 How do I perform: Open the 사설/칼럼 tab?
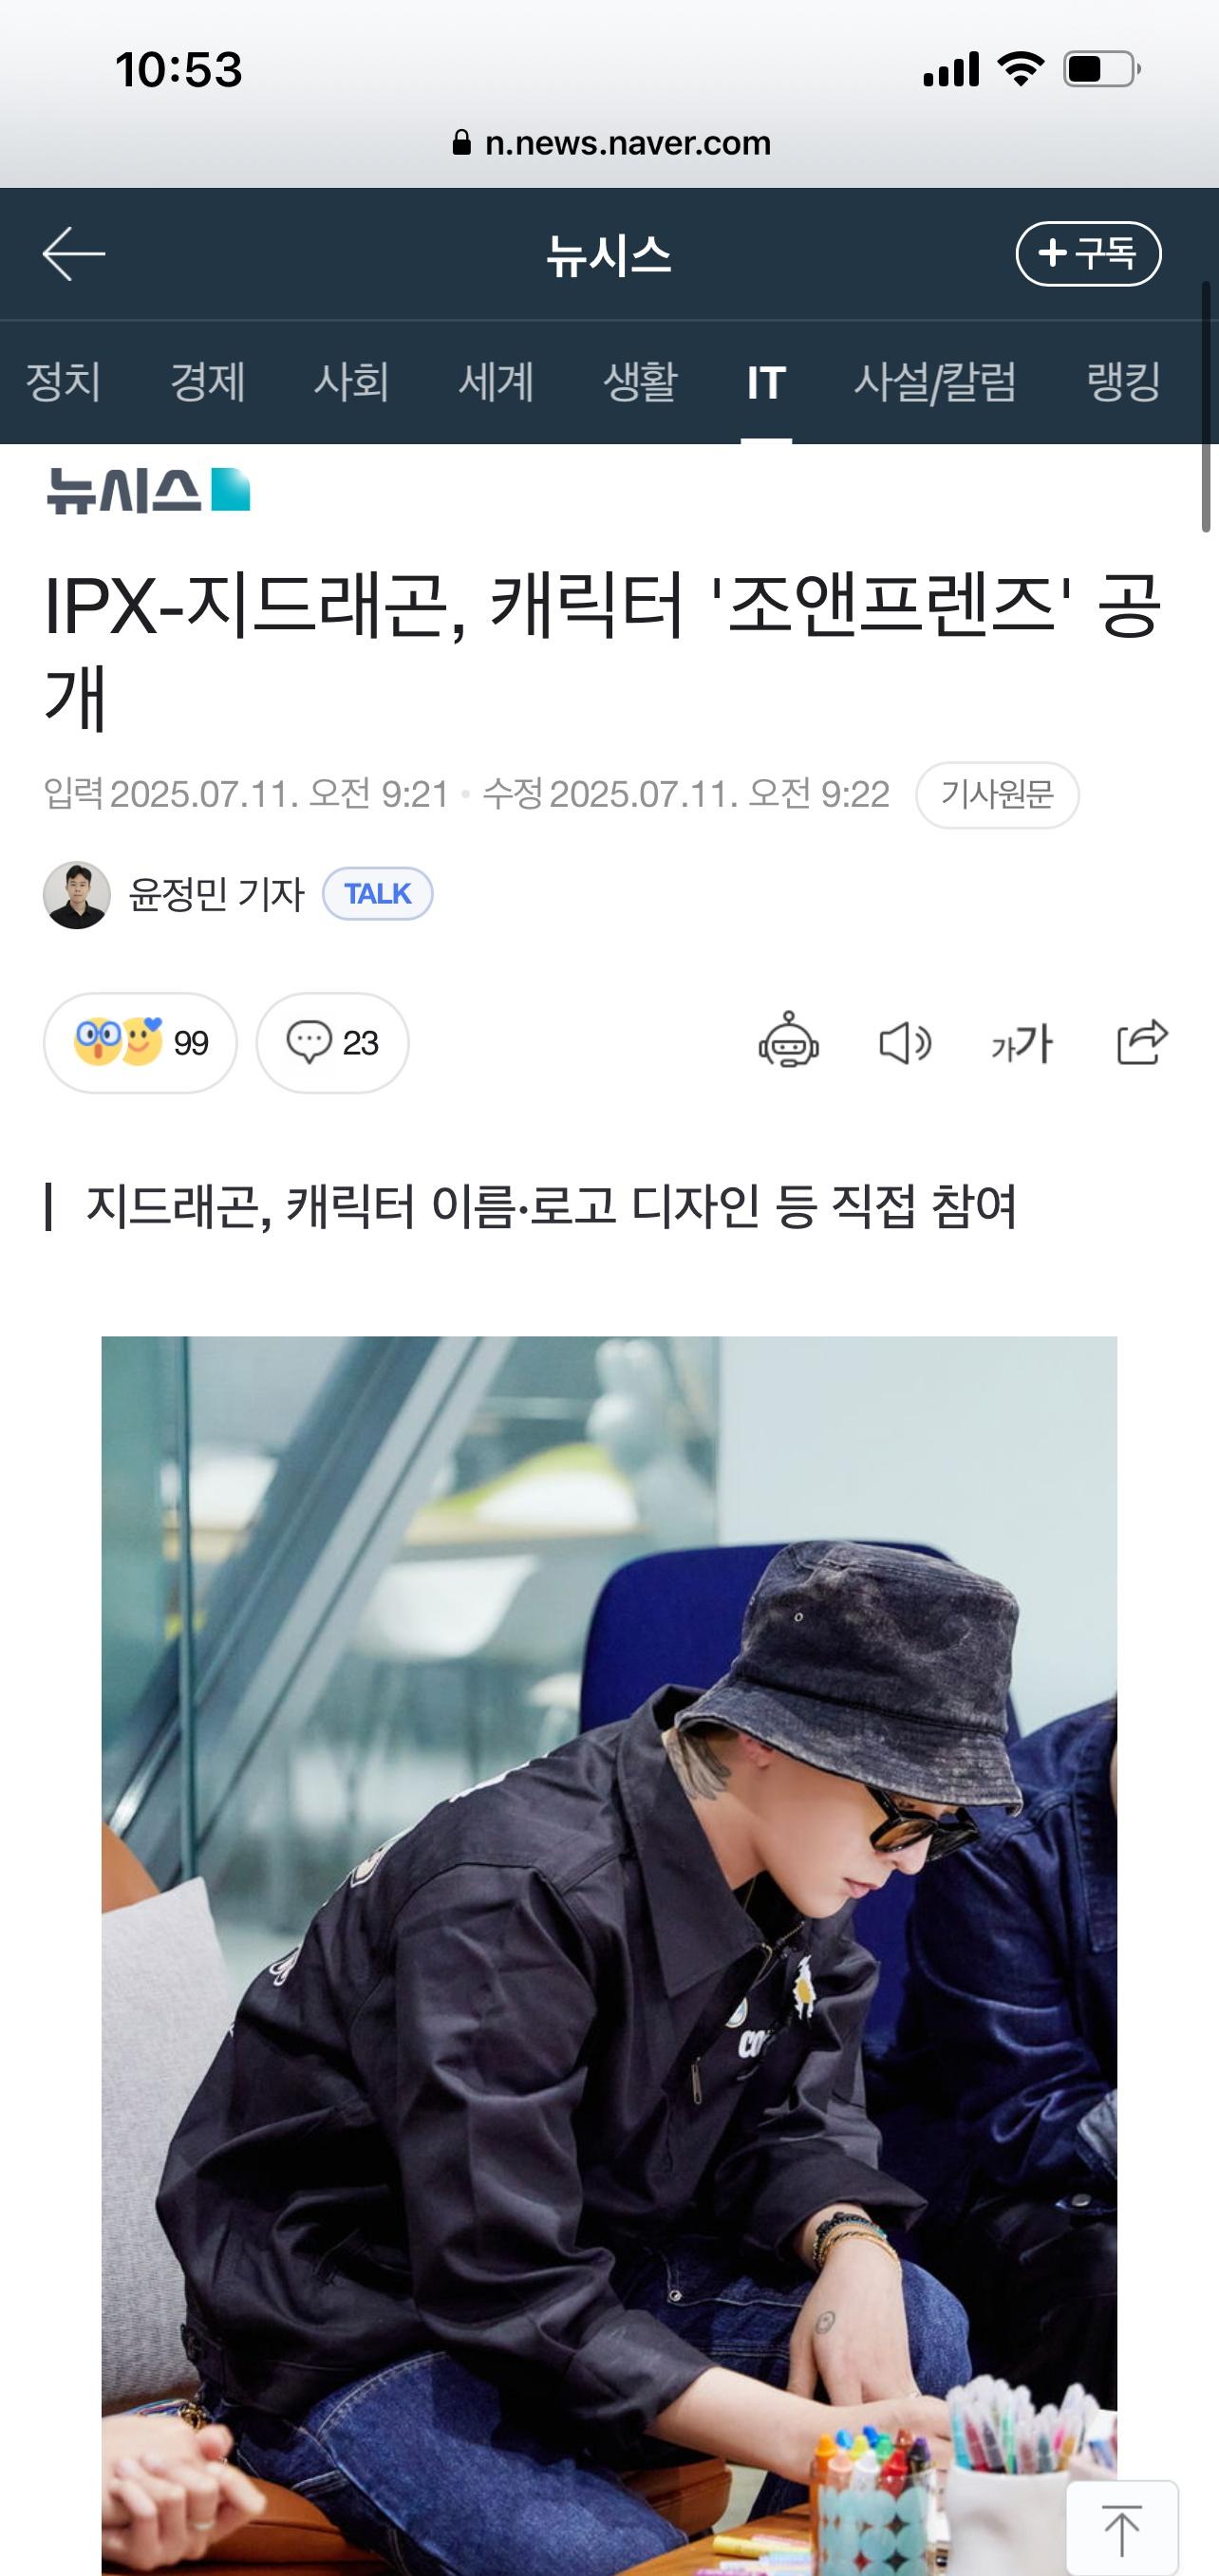tap(934, 382)
